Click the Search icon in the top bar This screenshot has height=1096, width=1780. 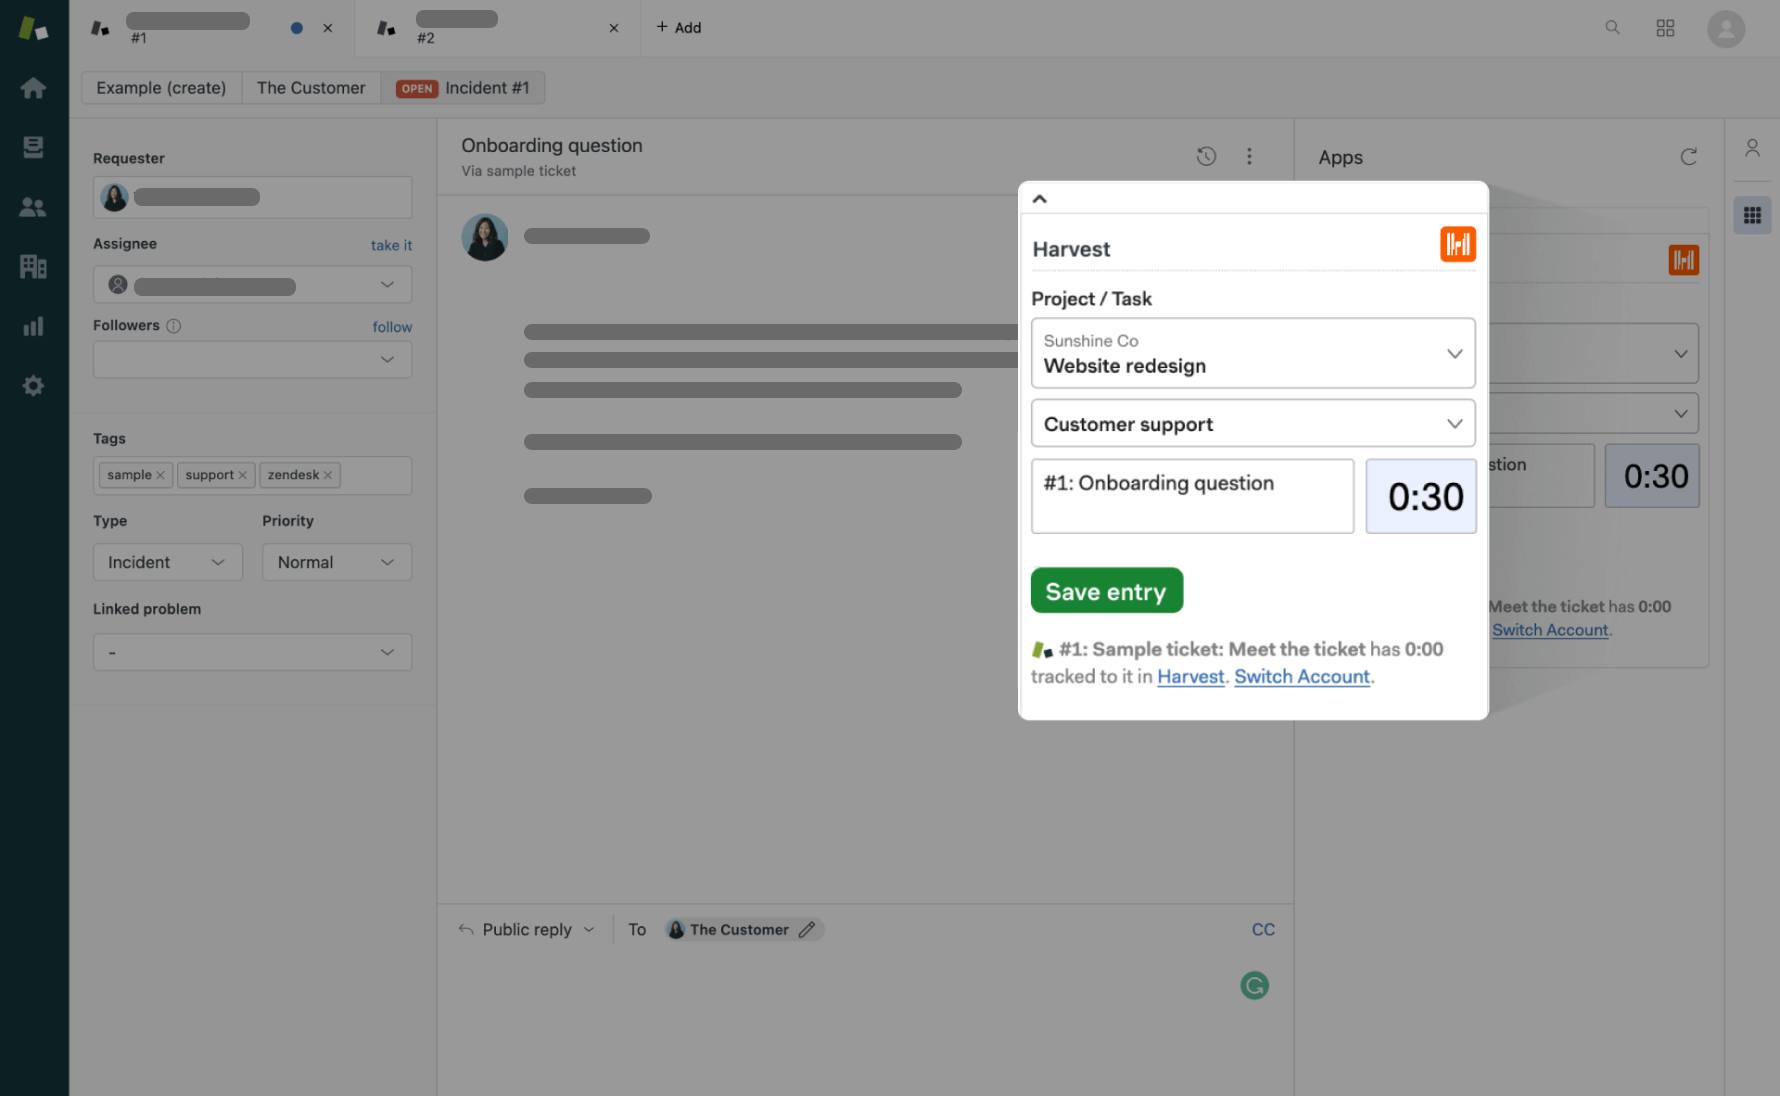(1612, 27)
